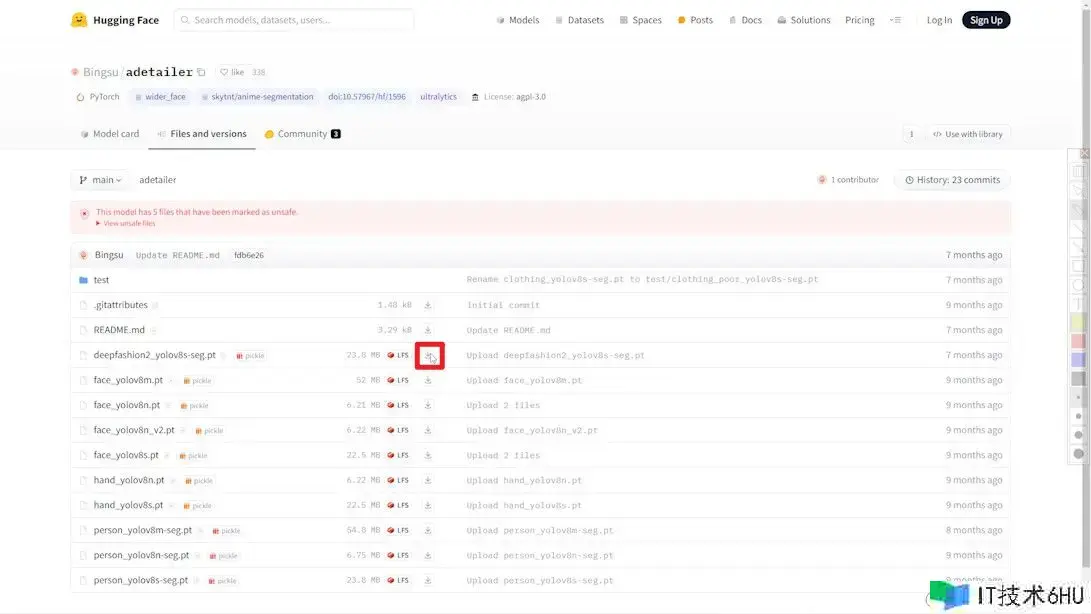Click the ultralytics tag
Viewport: 1091px width, 614px height.
(x=438, y=97)
